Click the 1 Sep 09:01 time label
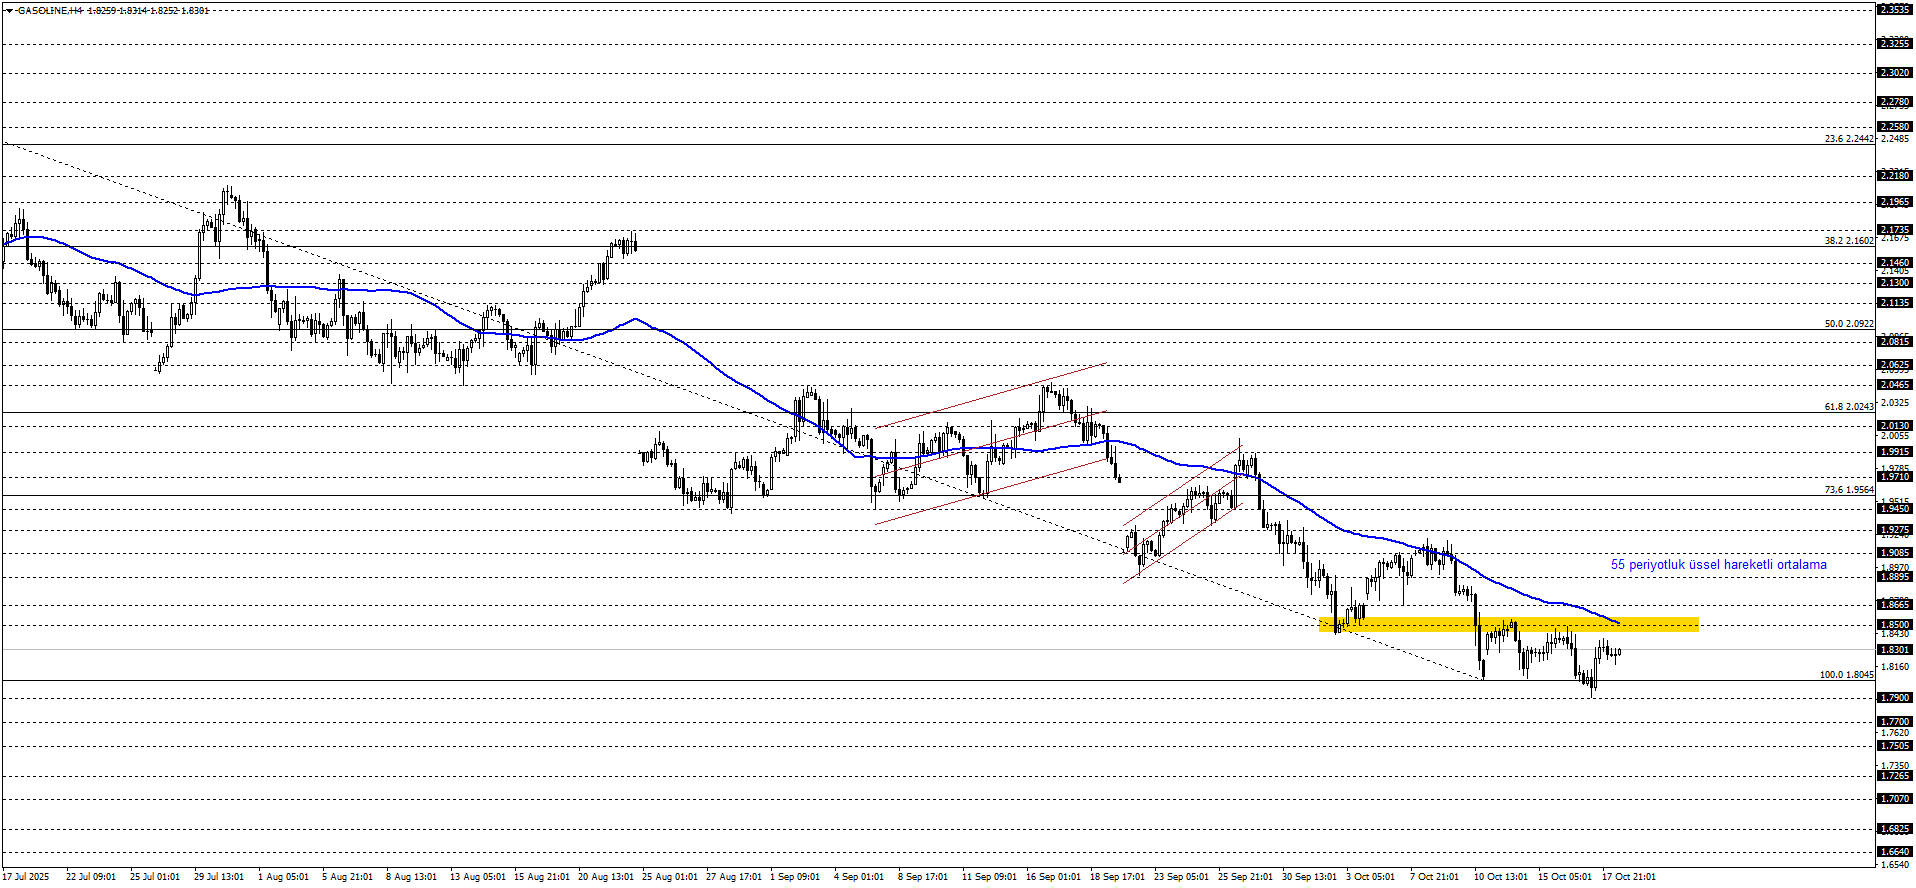Viewport: 1916px width, 888px height. pos(796,877)
